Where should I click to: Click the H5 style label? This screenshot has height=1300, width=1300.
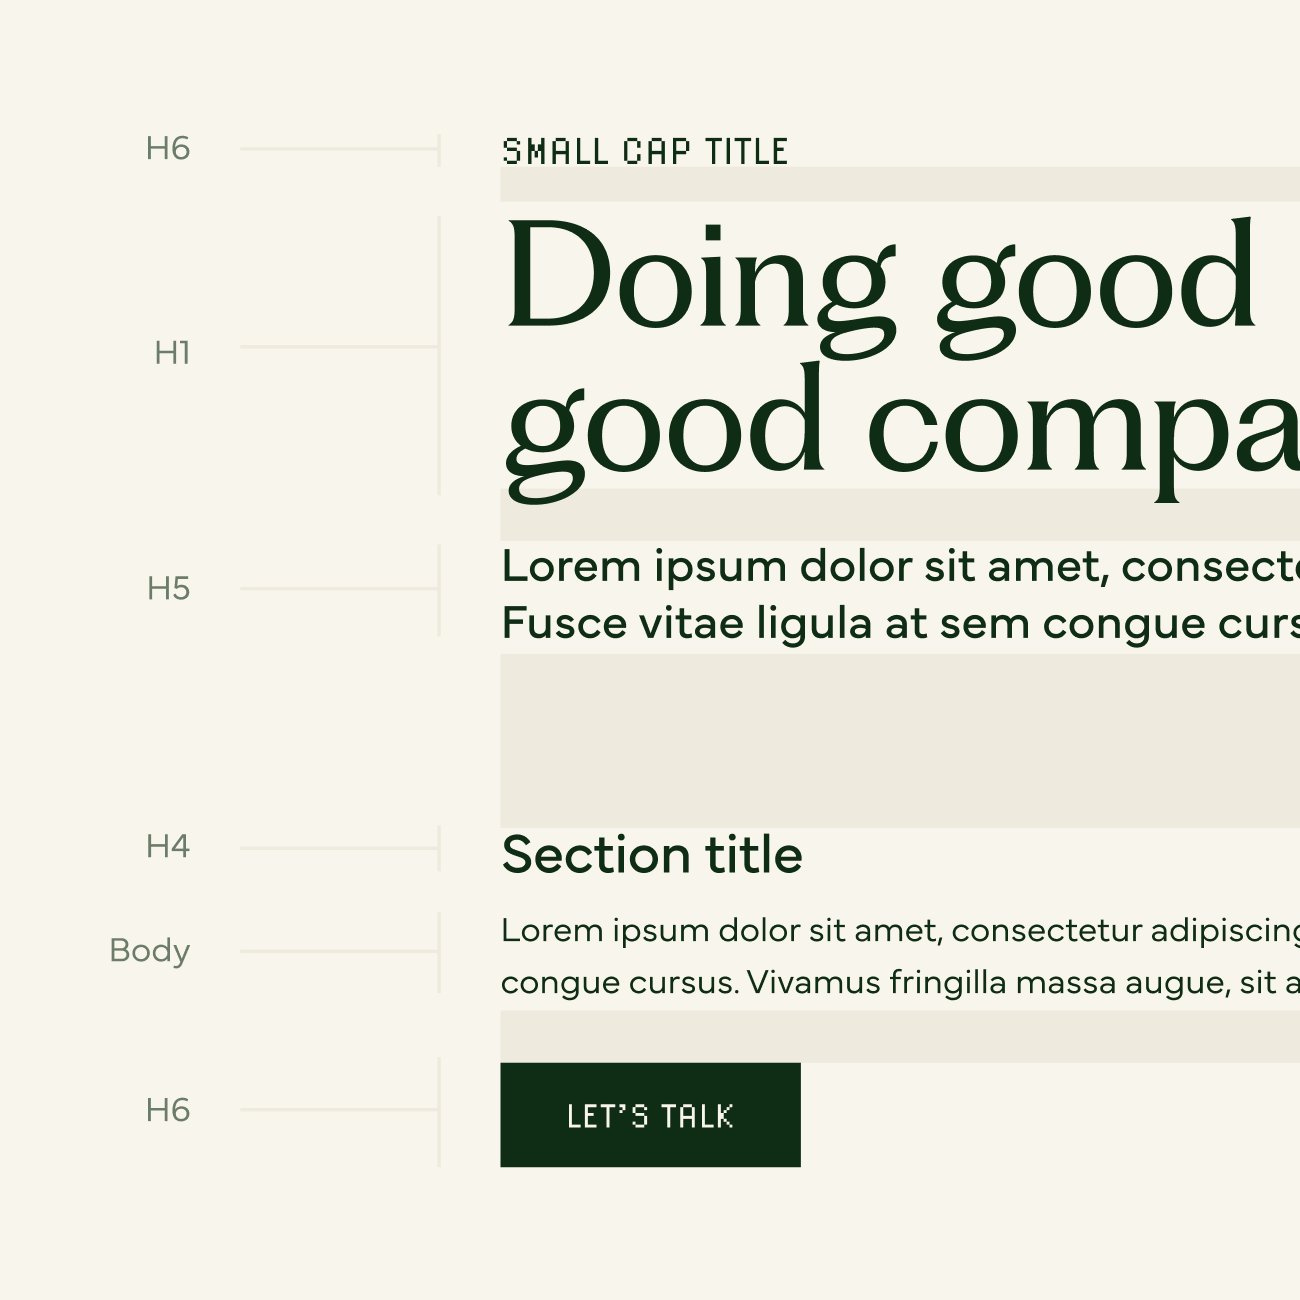(168, 589)
